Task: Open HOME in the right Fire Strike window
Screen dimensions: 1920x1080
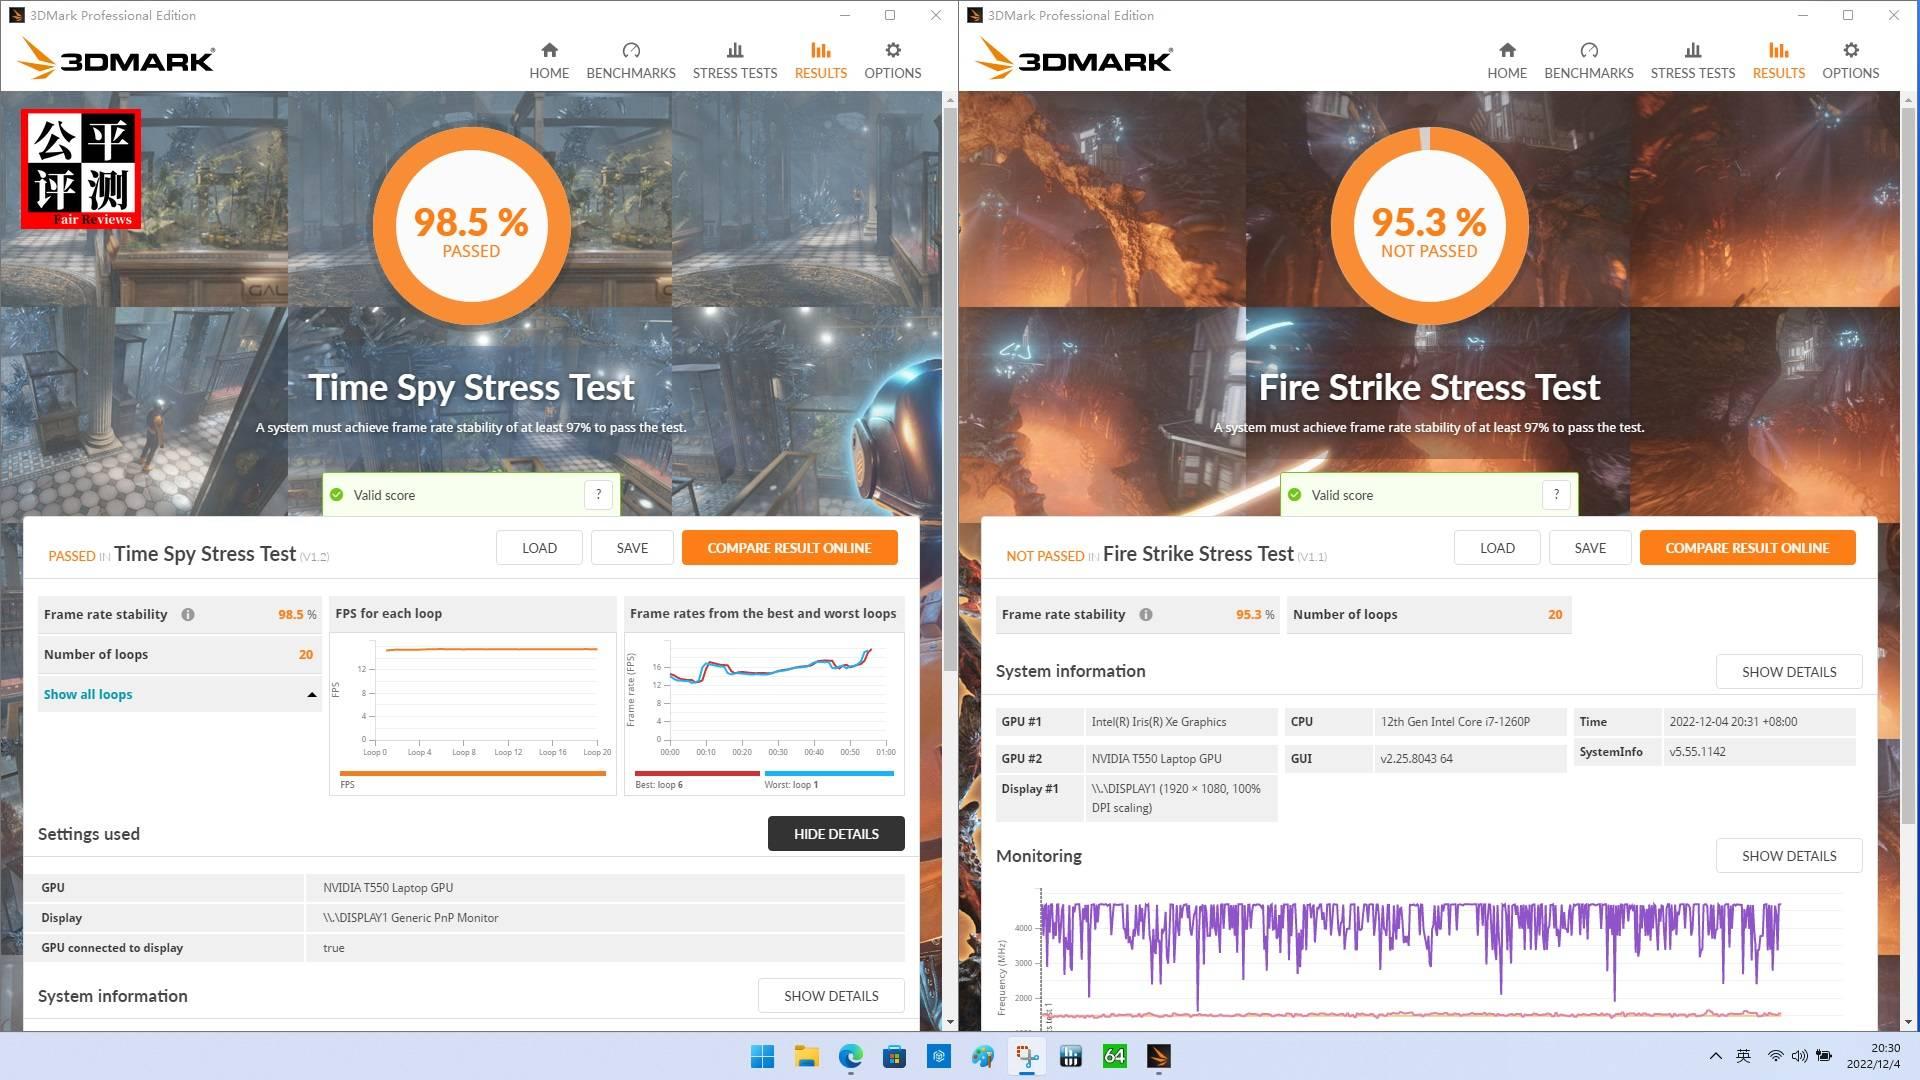Action: [1507, 60]
